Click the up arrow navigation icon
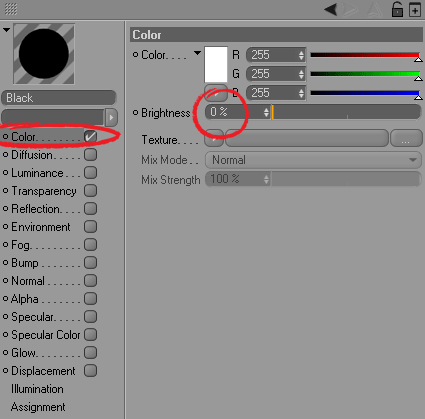This screenshot has height=419, width=425. (374, 9)
